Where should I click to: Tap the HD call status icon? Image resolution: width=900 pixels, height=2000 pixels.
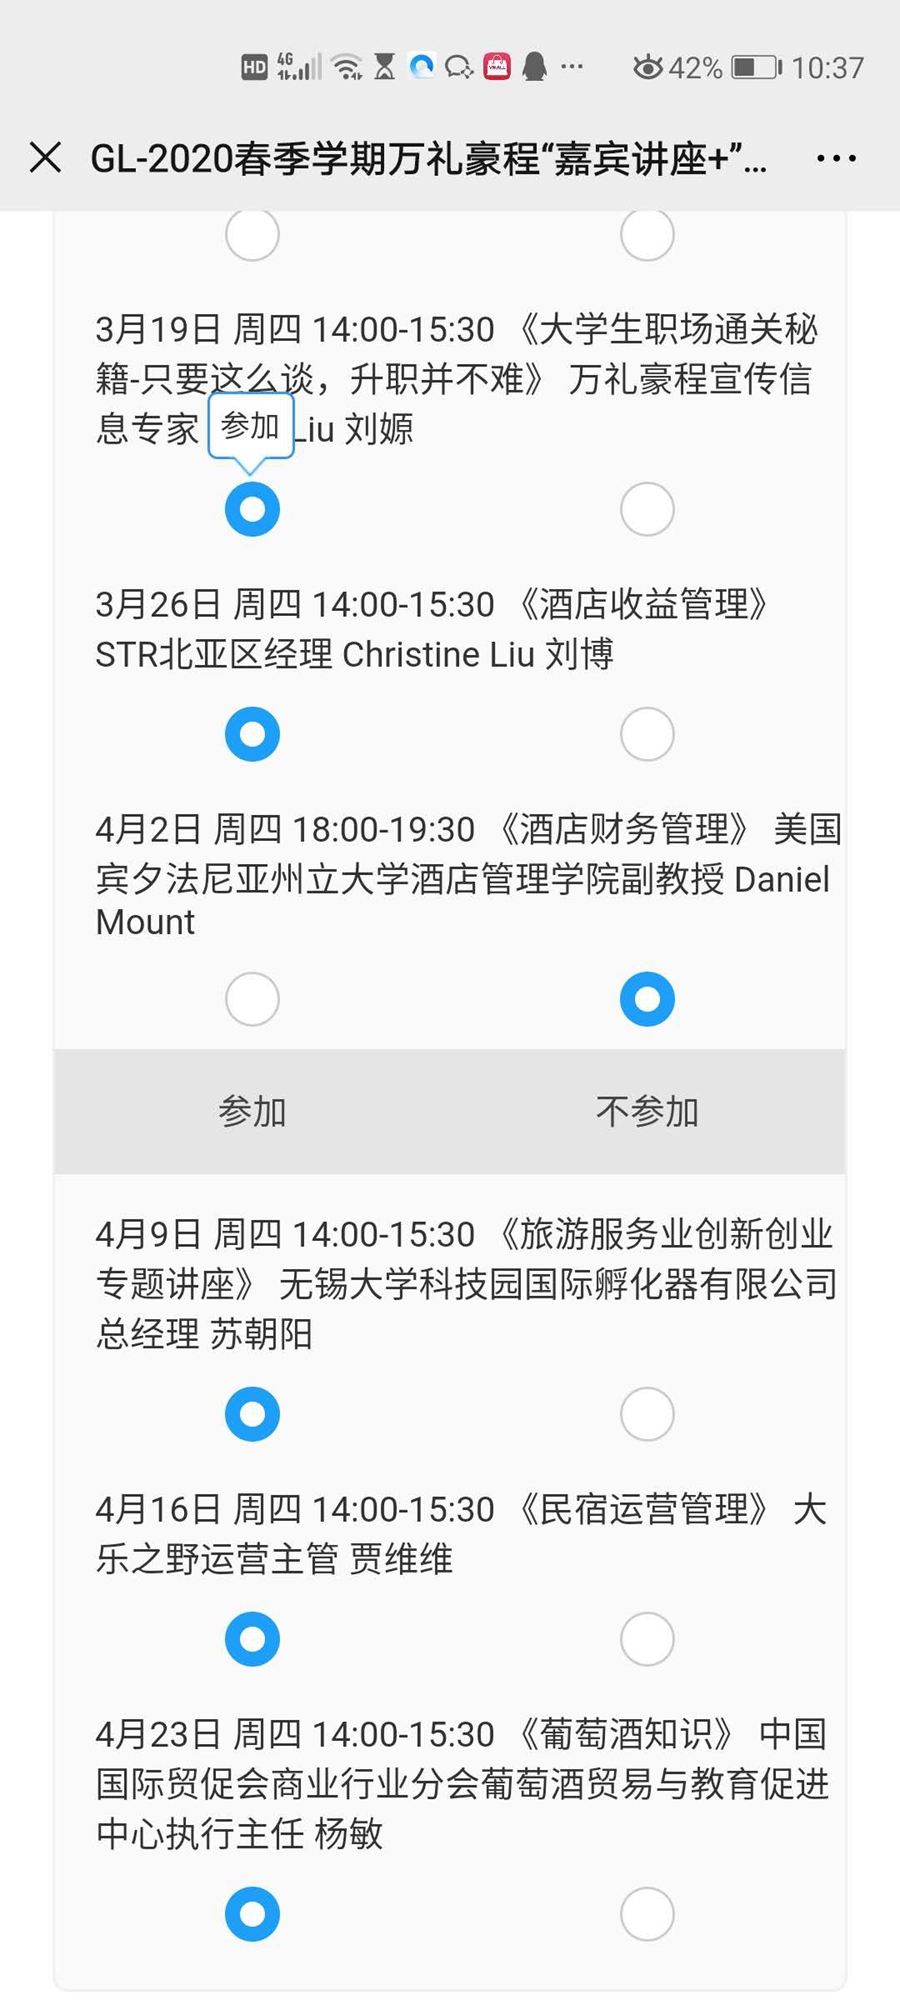point(255,67)
